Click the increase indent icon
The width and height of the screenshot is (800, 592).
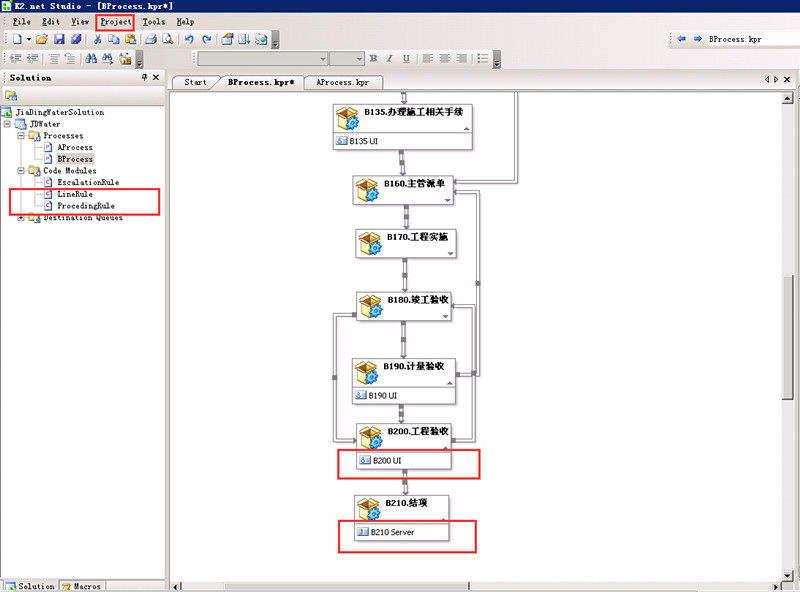click(32, 58)
